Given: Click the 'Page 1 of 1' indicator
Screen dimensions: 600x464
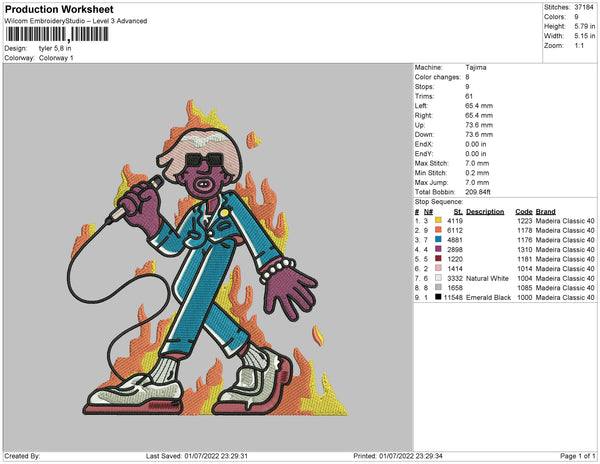Looking at the screenshot, I should pyautogui.click(x=578, y=456).
